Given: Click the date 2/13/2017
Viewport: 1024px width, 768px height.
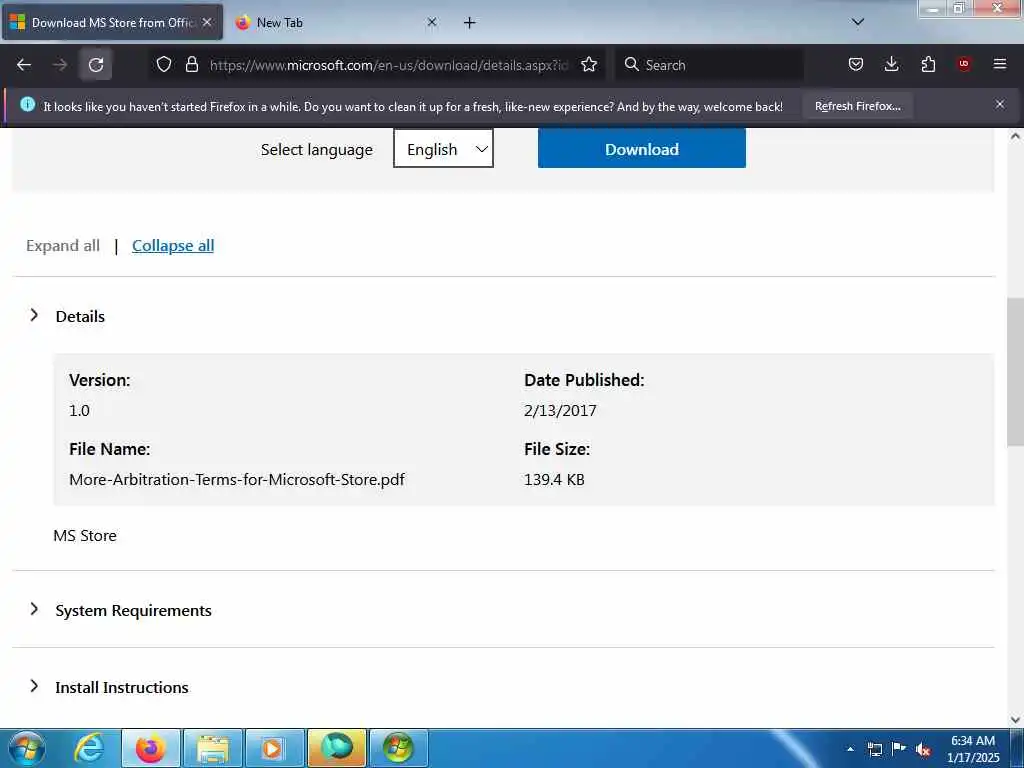Looking at the screenshot, I should [560, 410].
